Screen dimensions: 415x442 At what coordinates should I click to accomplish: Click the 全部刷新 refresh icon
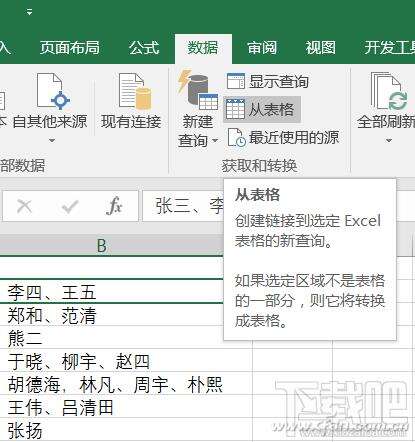[390, 91]
